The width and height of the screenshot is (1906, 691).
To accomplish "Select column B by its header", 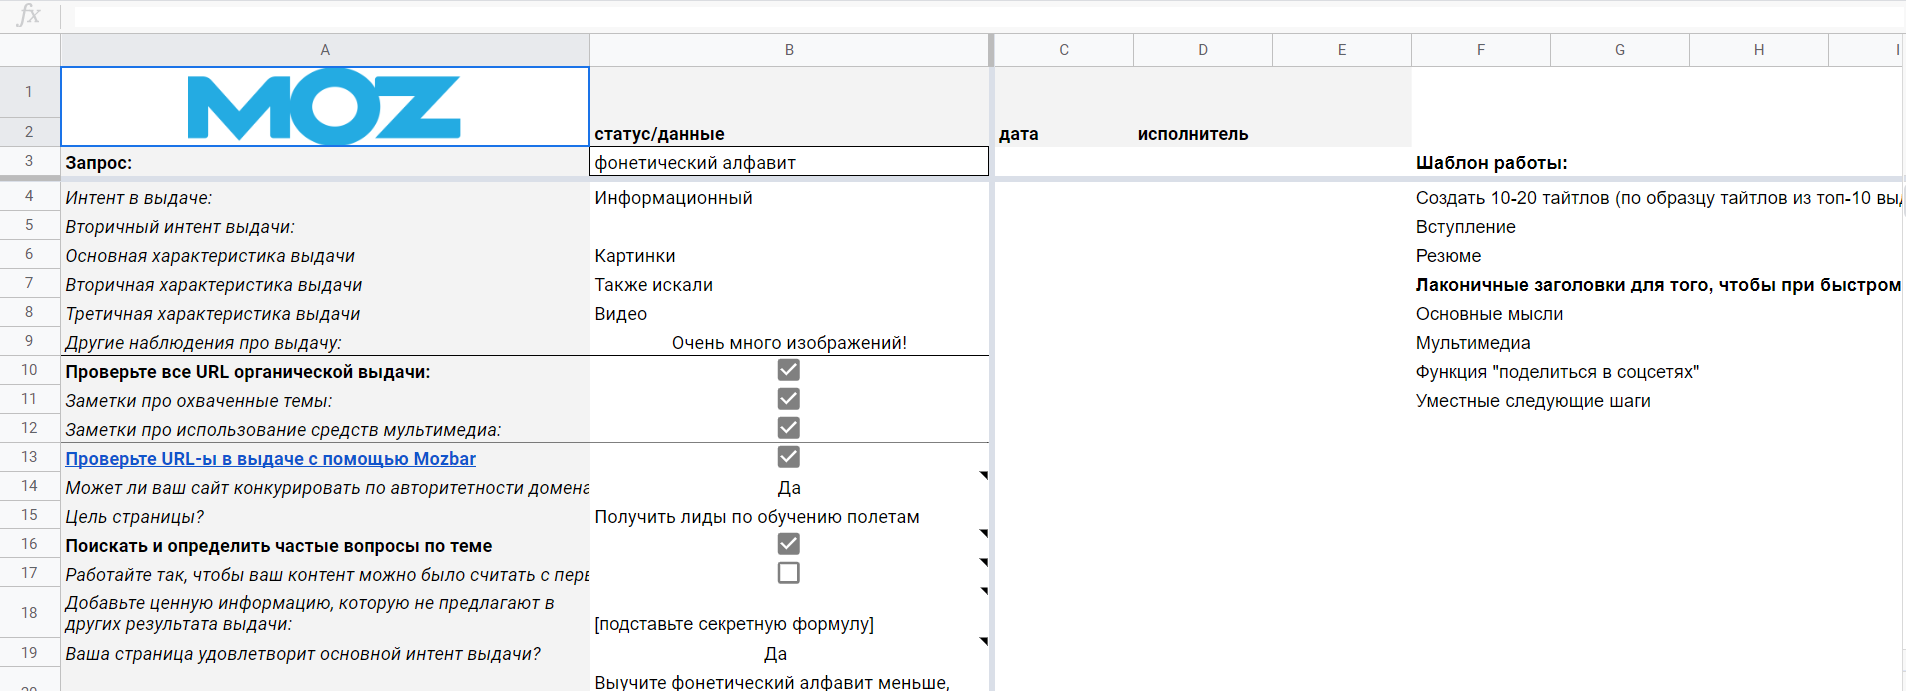I will point(789,50).
